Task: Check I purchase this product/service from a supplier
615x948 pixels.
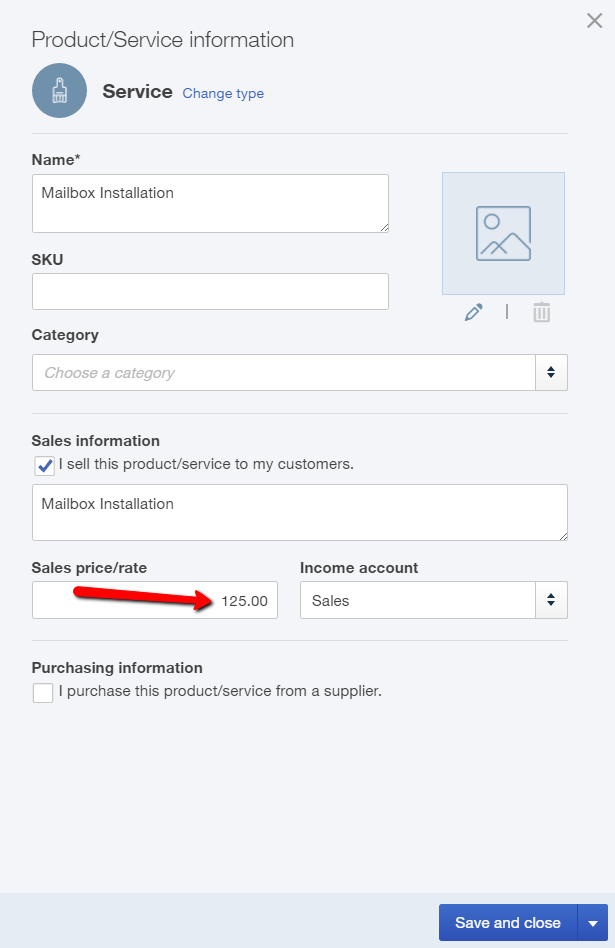Action: coord(42,692)
